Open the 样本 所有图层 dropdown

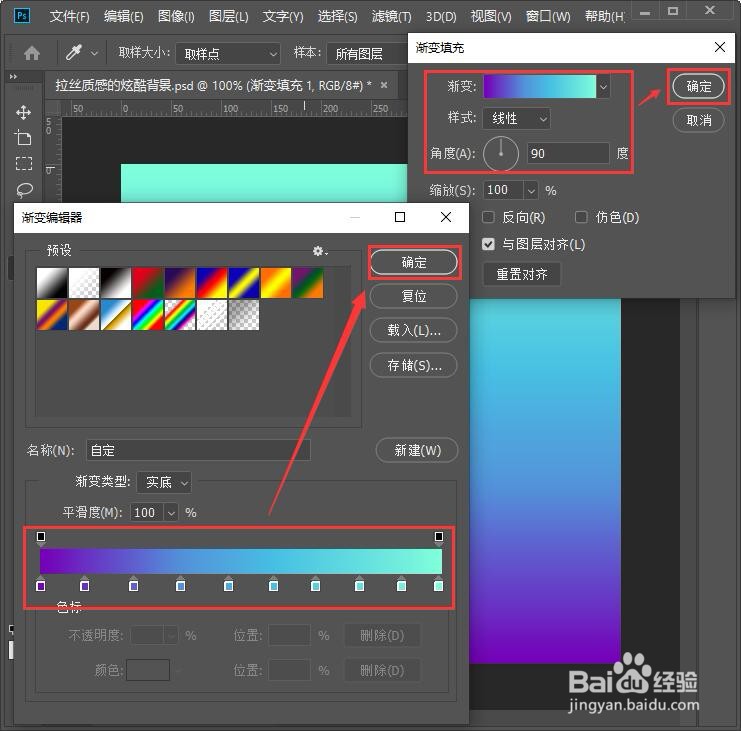pyautogui.click(x=367, y=53)
